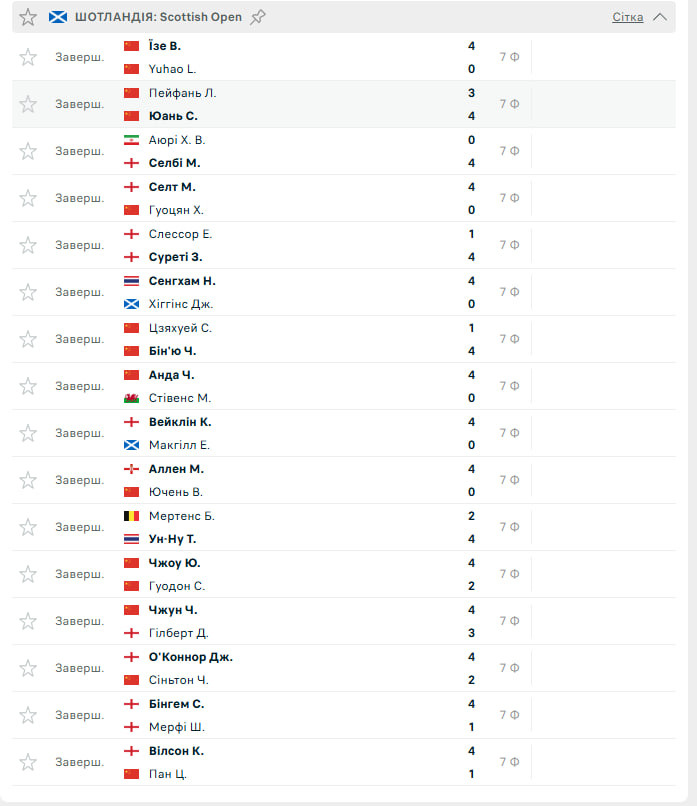Screen dimensions: 697x806
Task: Favorite the Анда Ч. vs Стівенс М. match
Action: click(28, 386)
